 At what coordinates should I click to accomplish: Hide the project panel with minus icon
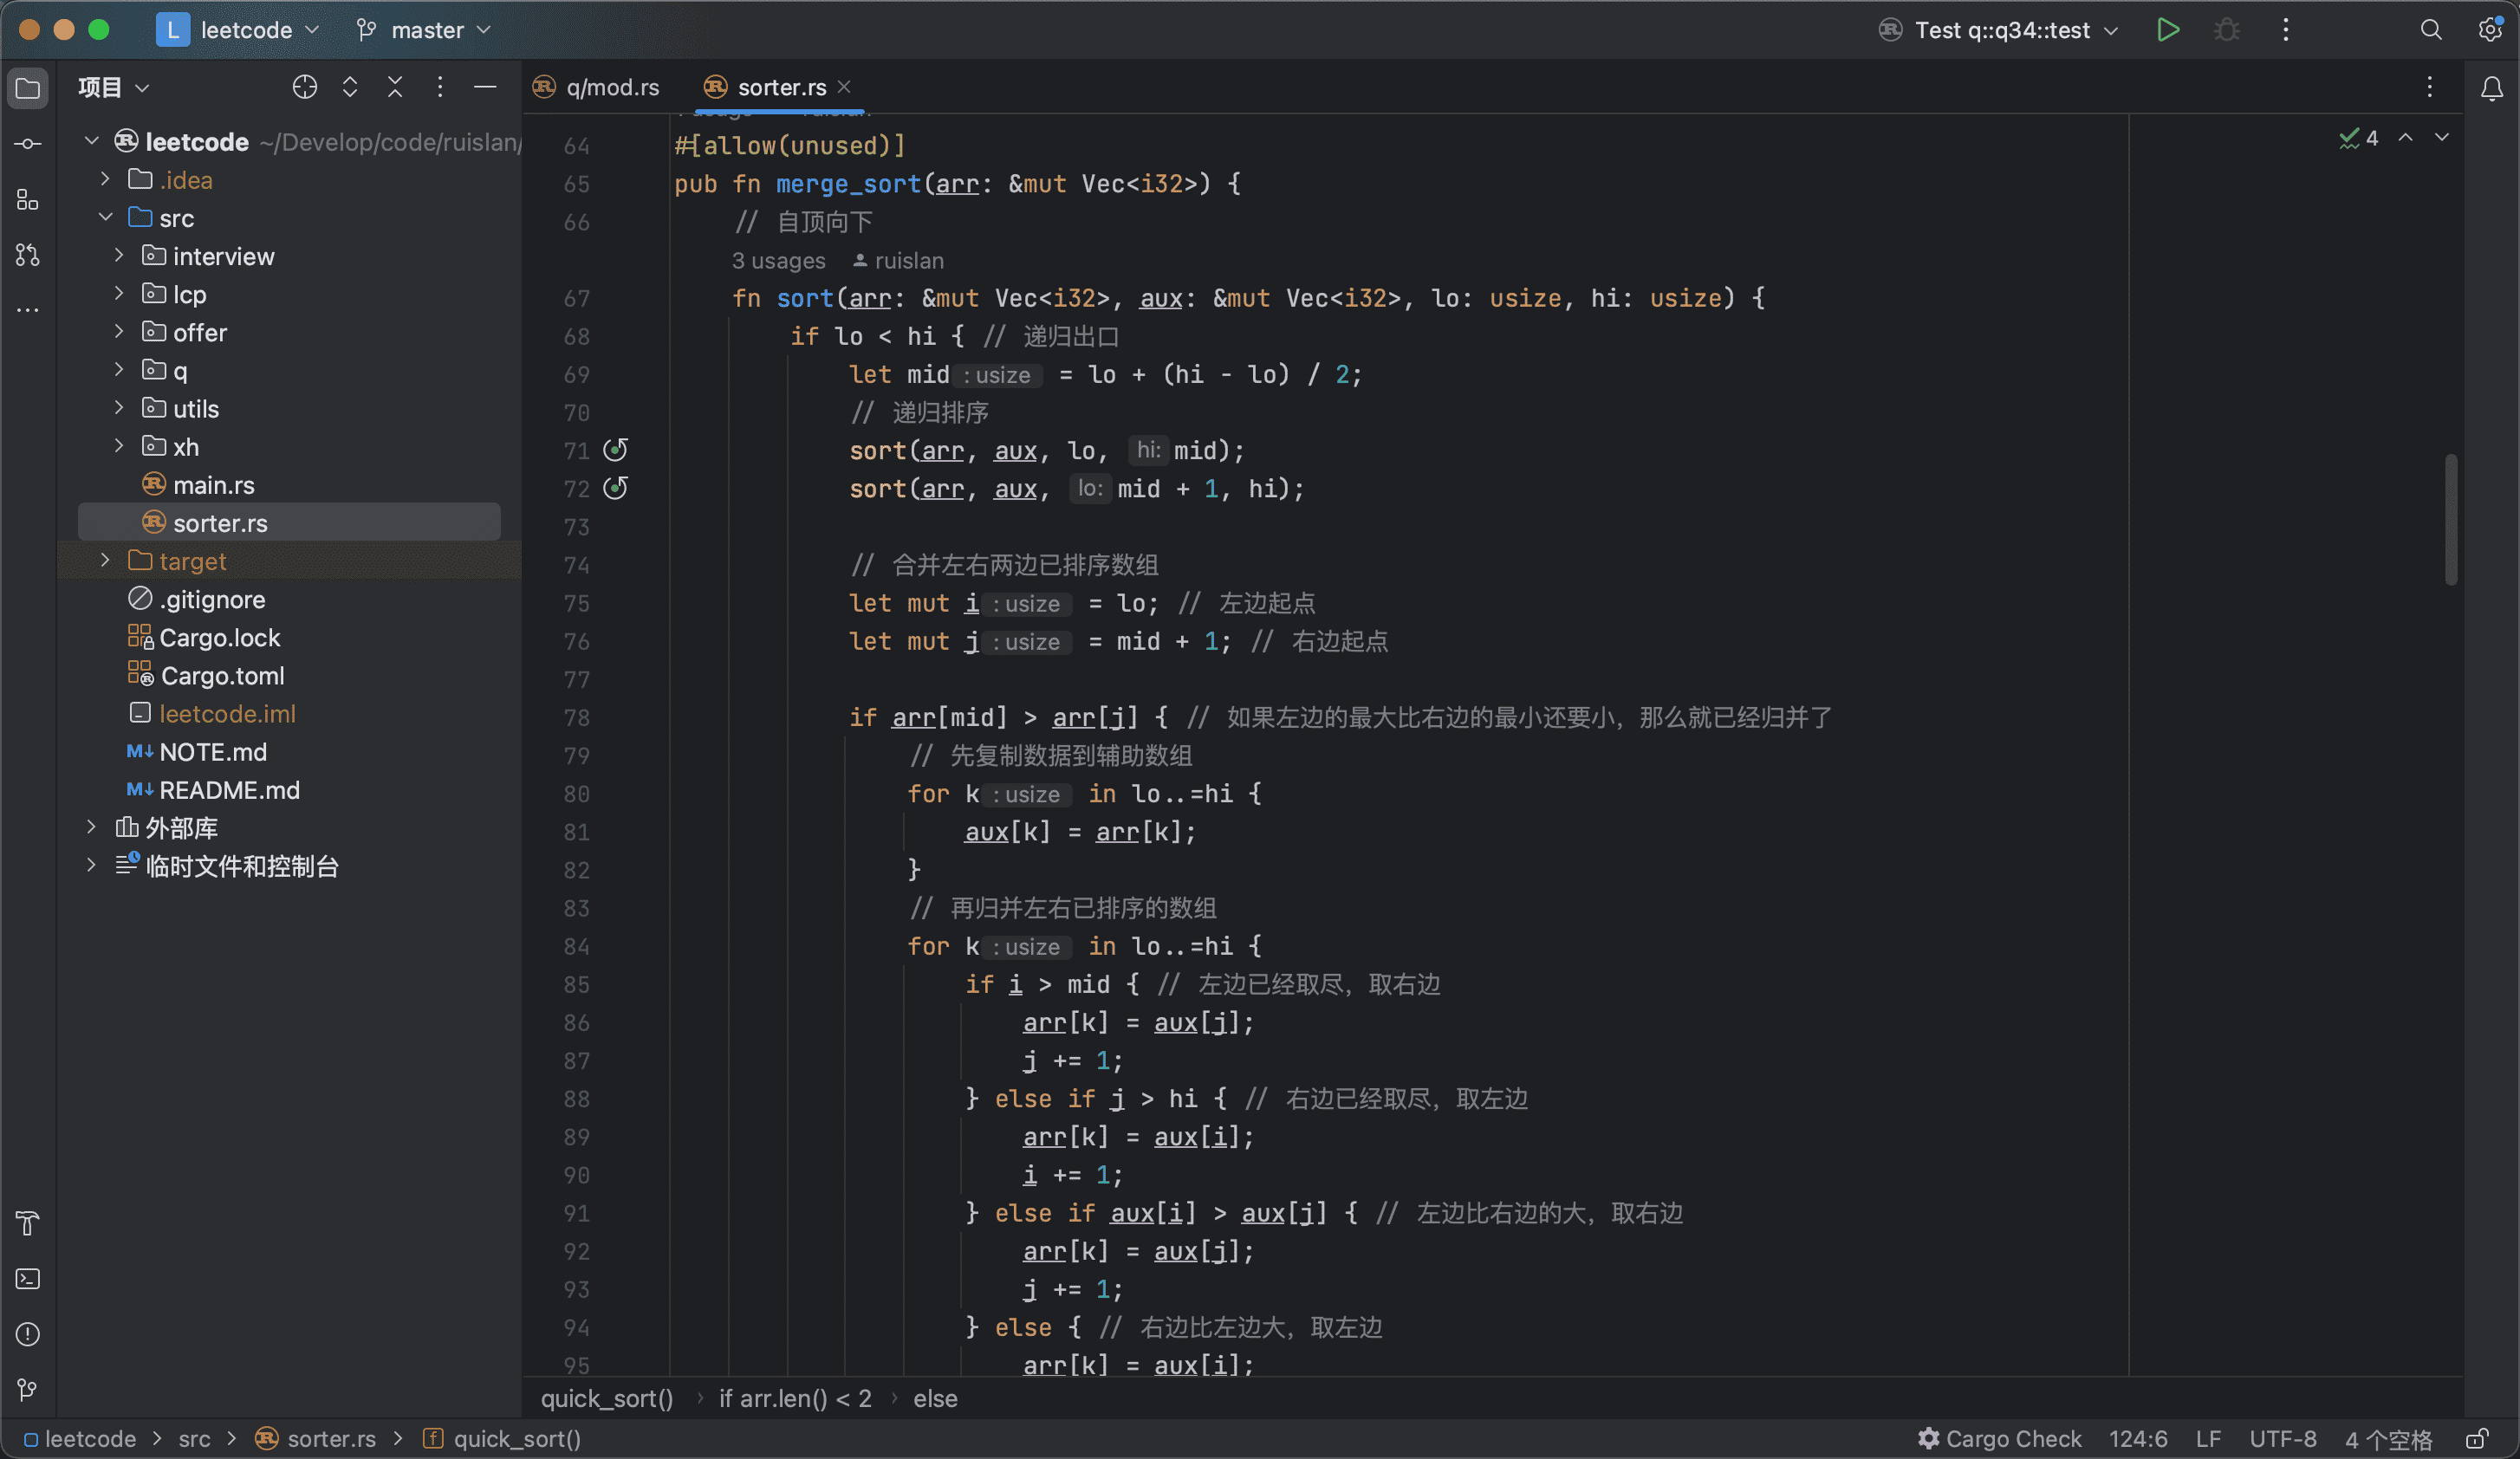(485, 88)
